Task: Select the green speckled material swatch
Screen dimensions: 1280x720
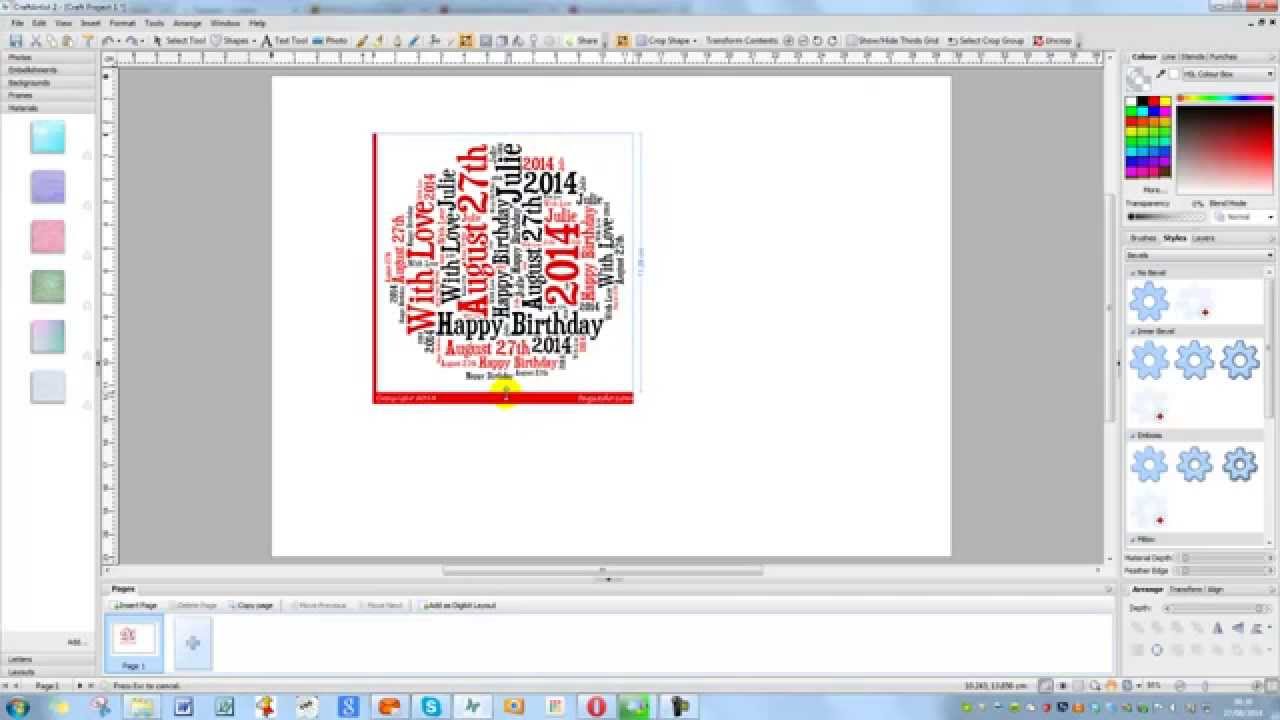Action: click(x=48, y=287)
